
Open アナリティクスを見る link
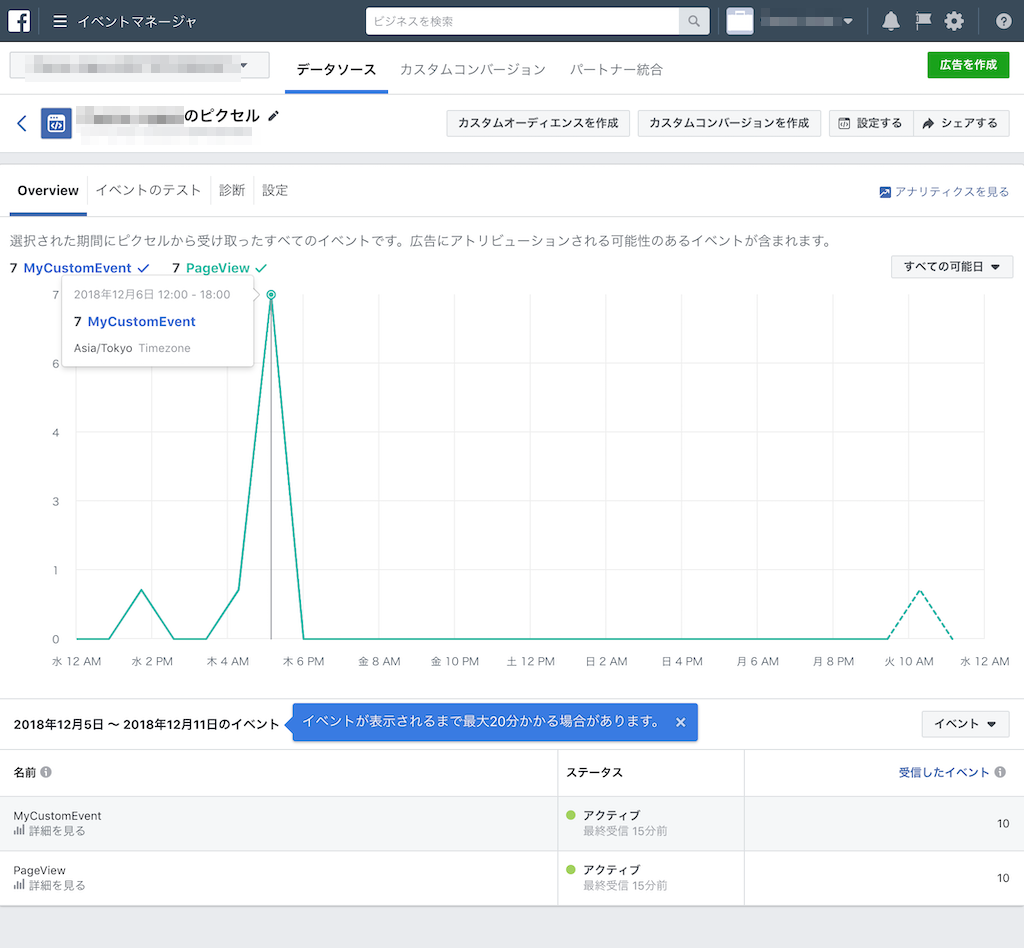tap(944, 191)
